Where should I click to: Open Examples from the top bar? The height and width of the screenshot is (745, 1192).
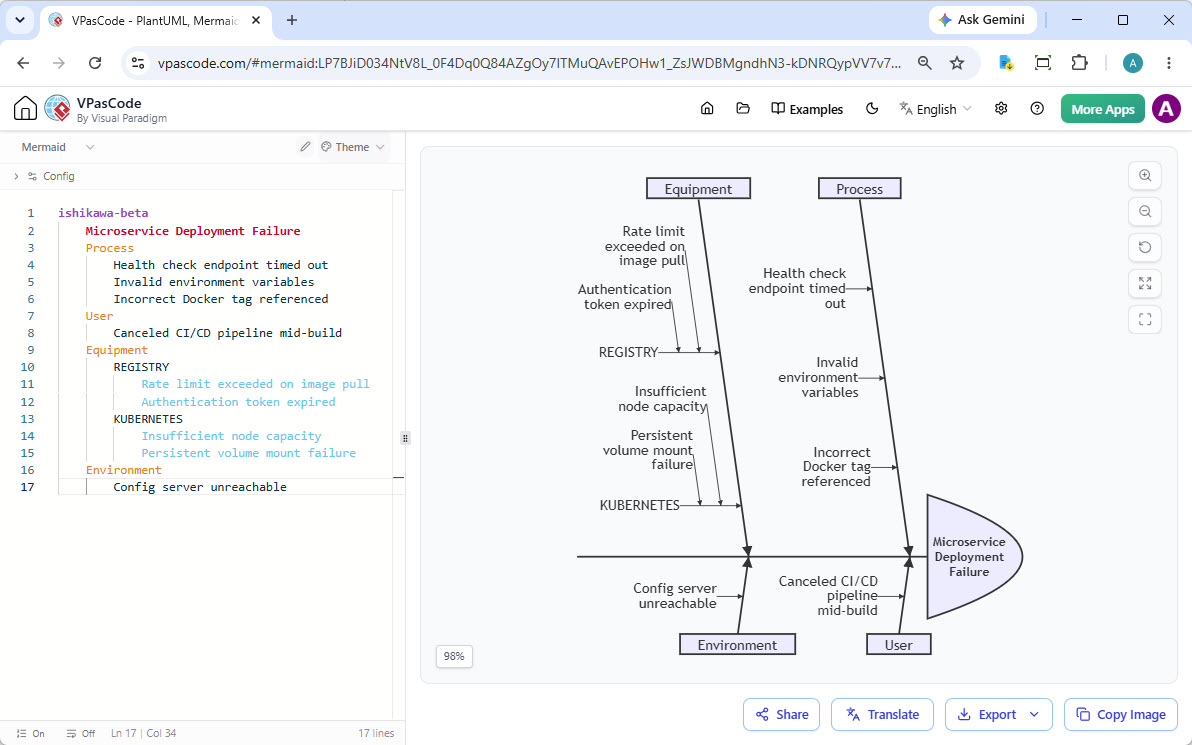tap(807, 109)
